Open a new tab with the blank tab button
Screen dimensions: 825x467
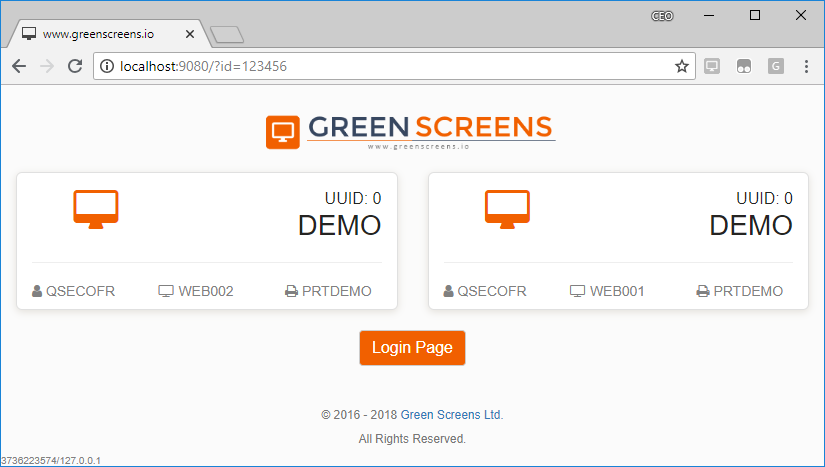[x=227, y=35]
